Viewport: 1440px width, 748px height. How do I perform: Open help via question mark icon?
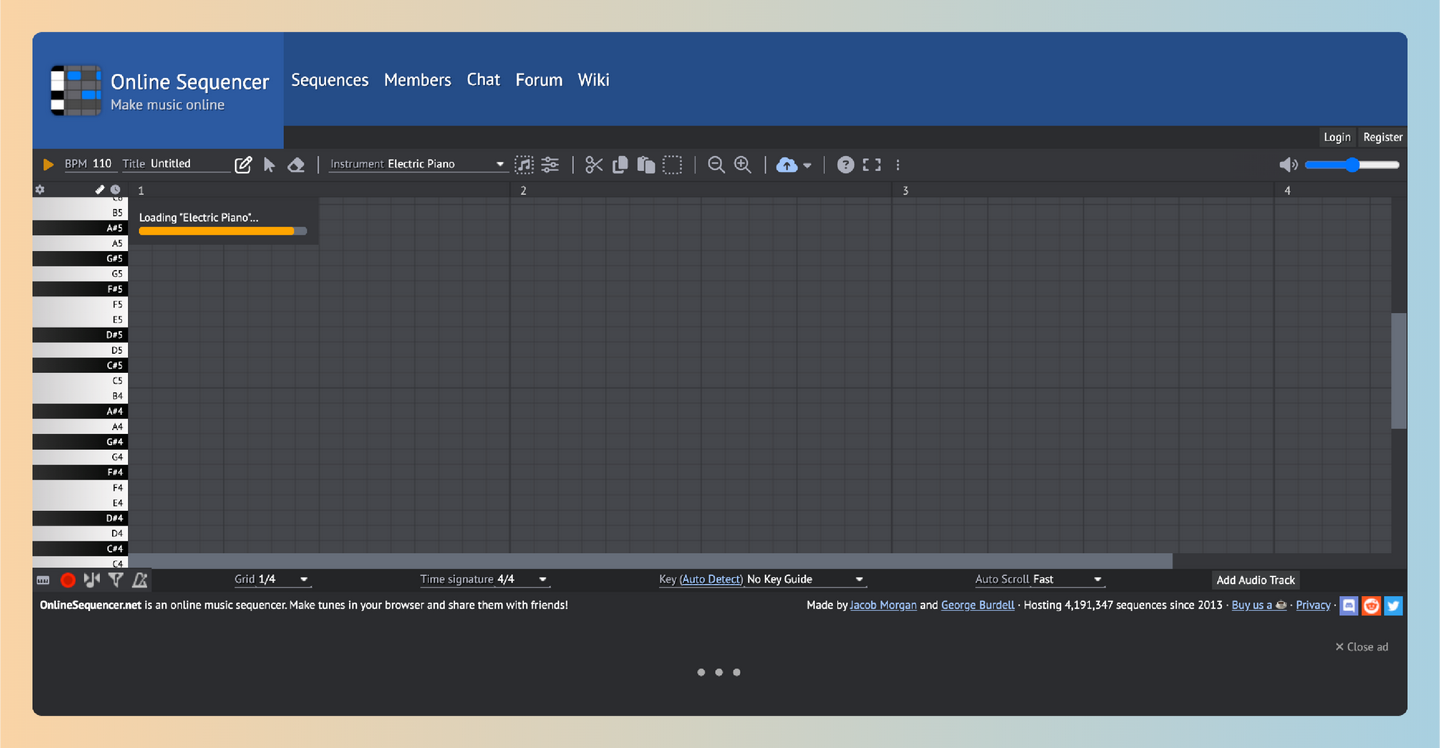(846, 164)
